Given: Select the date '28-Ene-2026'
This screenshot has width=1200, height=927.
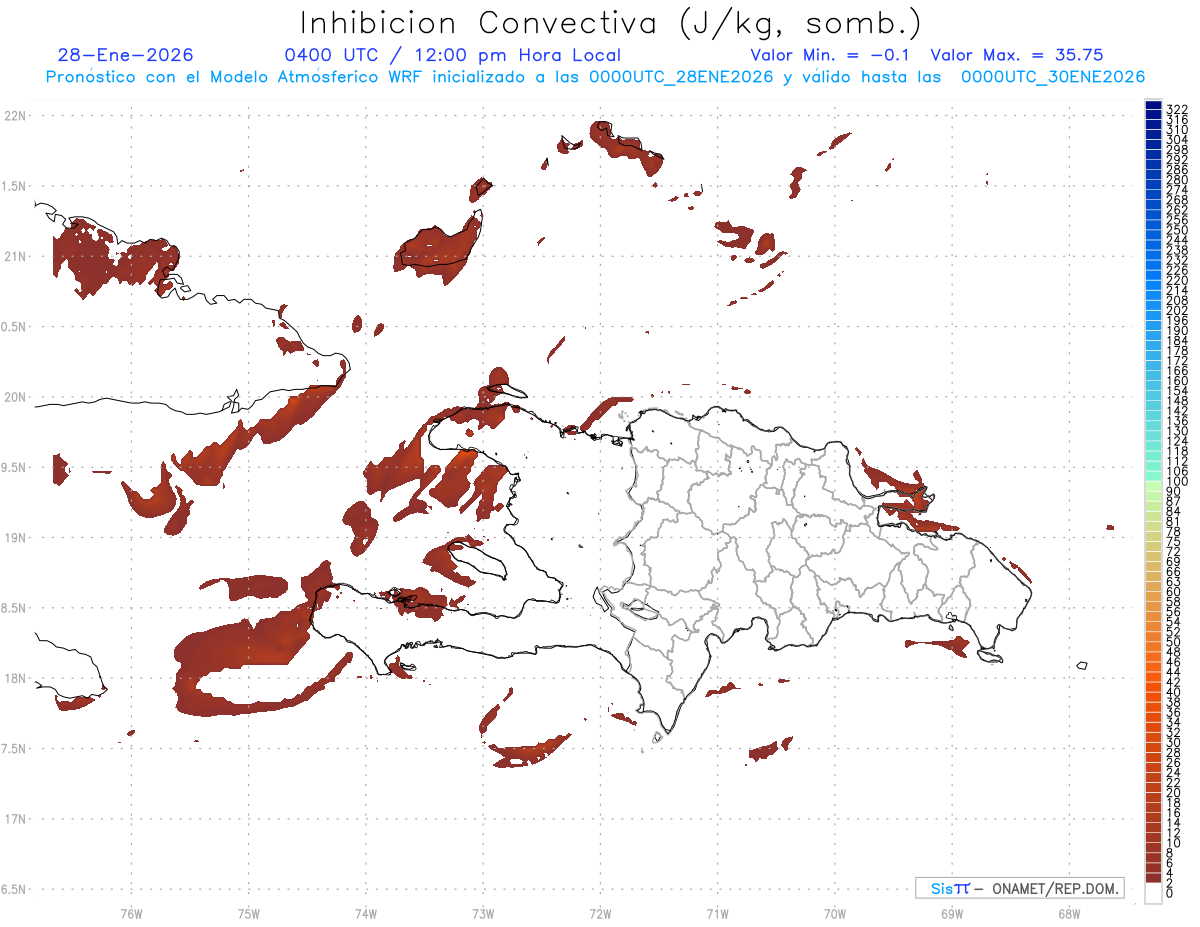Looking at the screenshot, I should pyautogui.click(x=126, y=56).
